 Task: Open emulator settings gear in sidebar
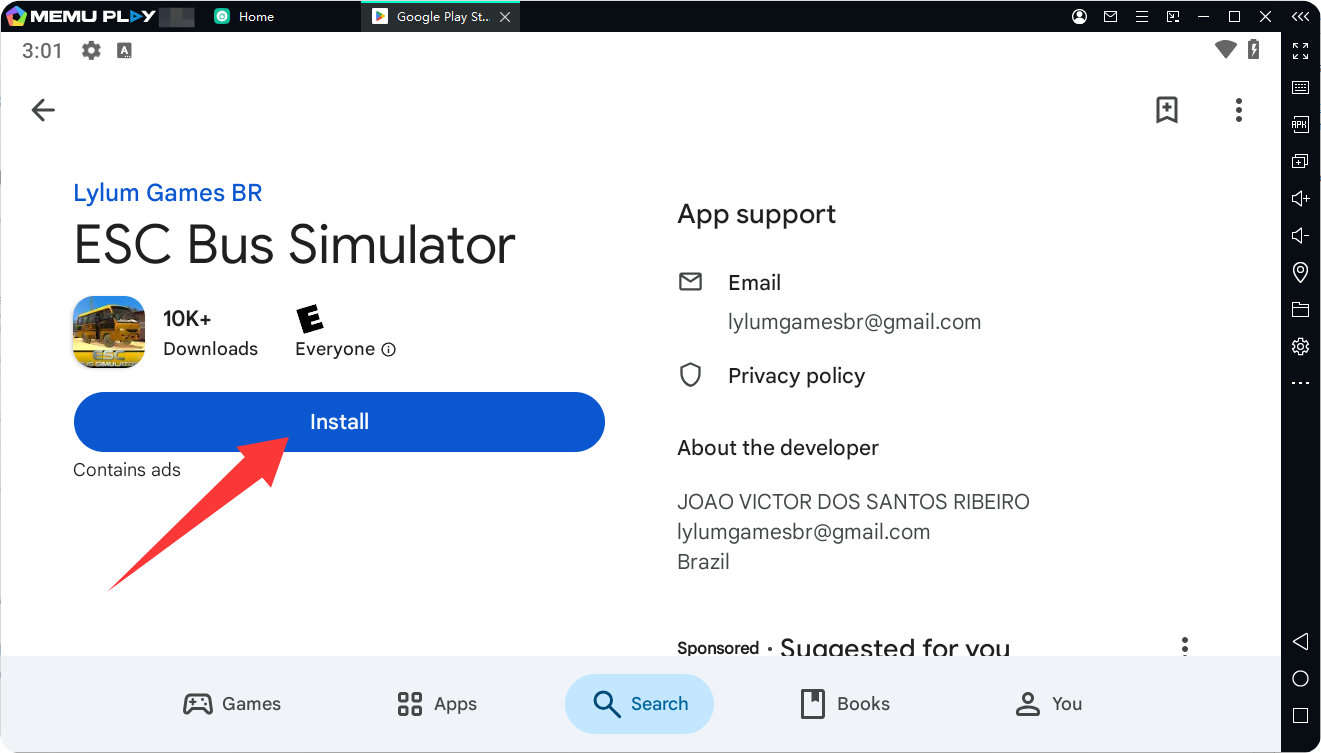tap(1300, 346)
